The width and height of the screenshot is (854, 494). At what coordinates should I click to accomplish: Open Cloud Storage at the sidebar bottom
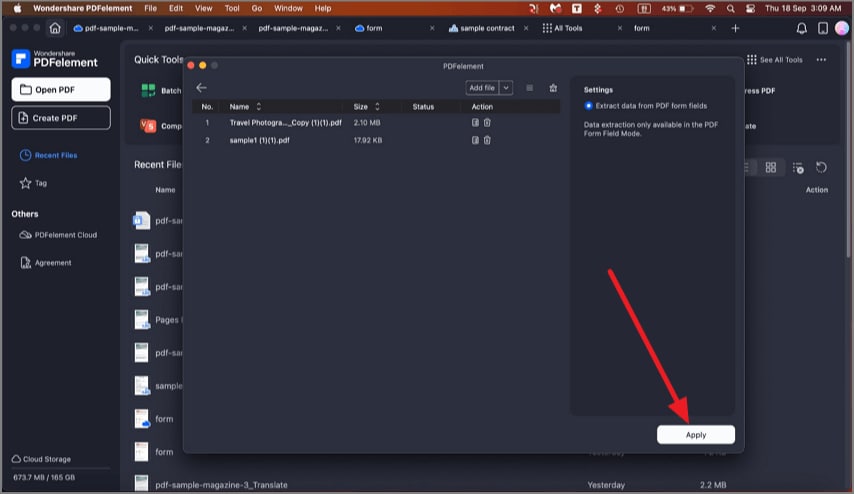click(x=41, y=459)
